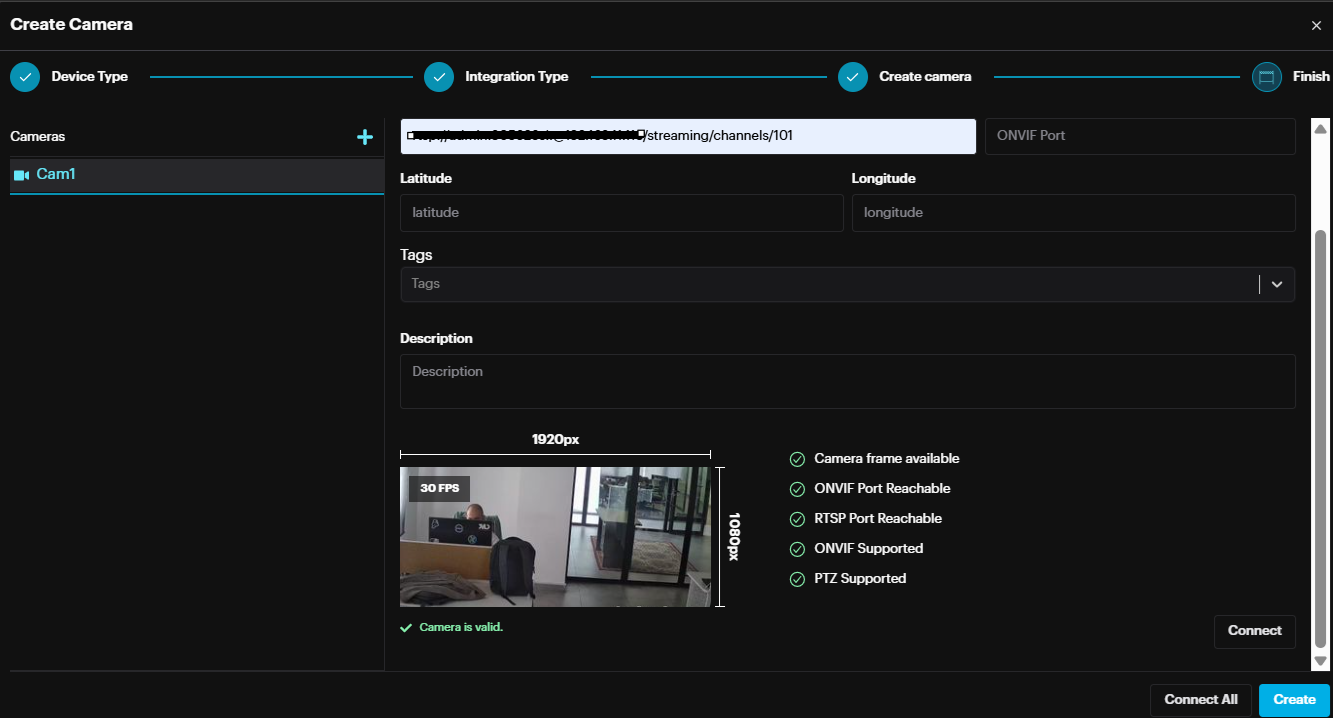Image resolution: width=1333 pixels, height=718 pixels.
Task: Close the Create Camera dialog
Action: 1316,25
